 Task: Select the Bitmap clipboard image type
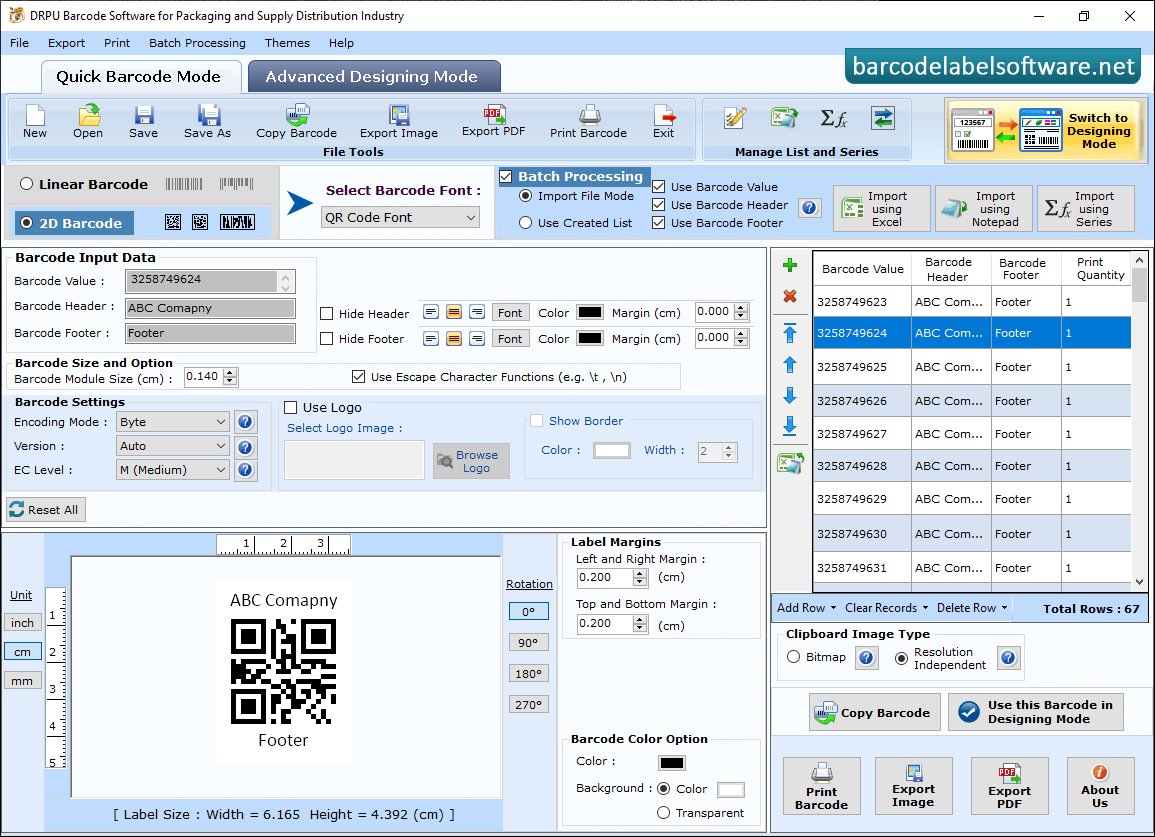793,656
